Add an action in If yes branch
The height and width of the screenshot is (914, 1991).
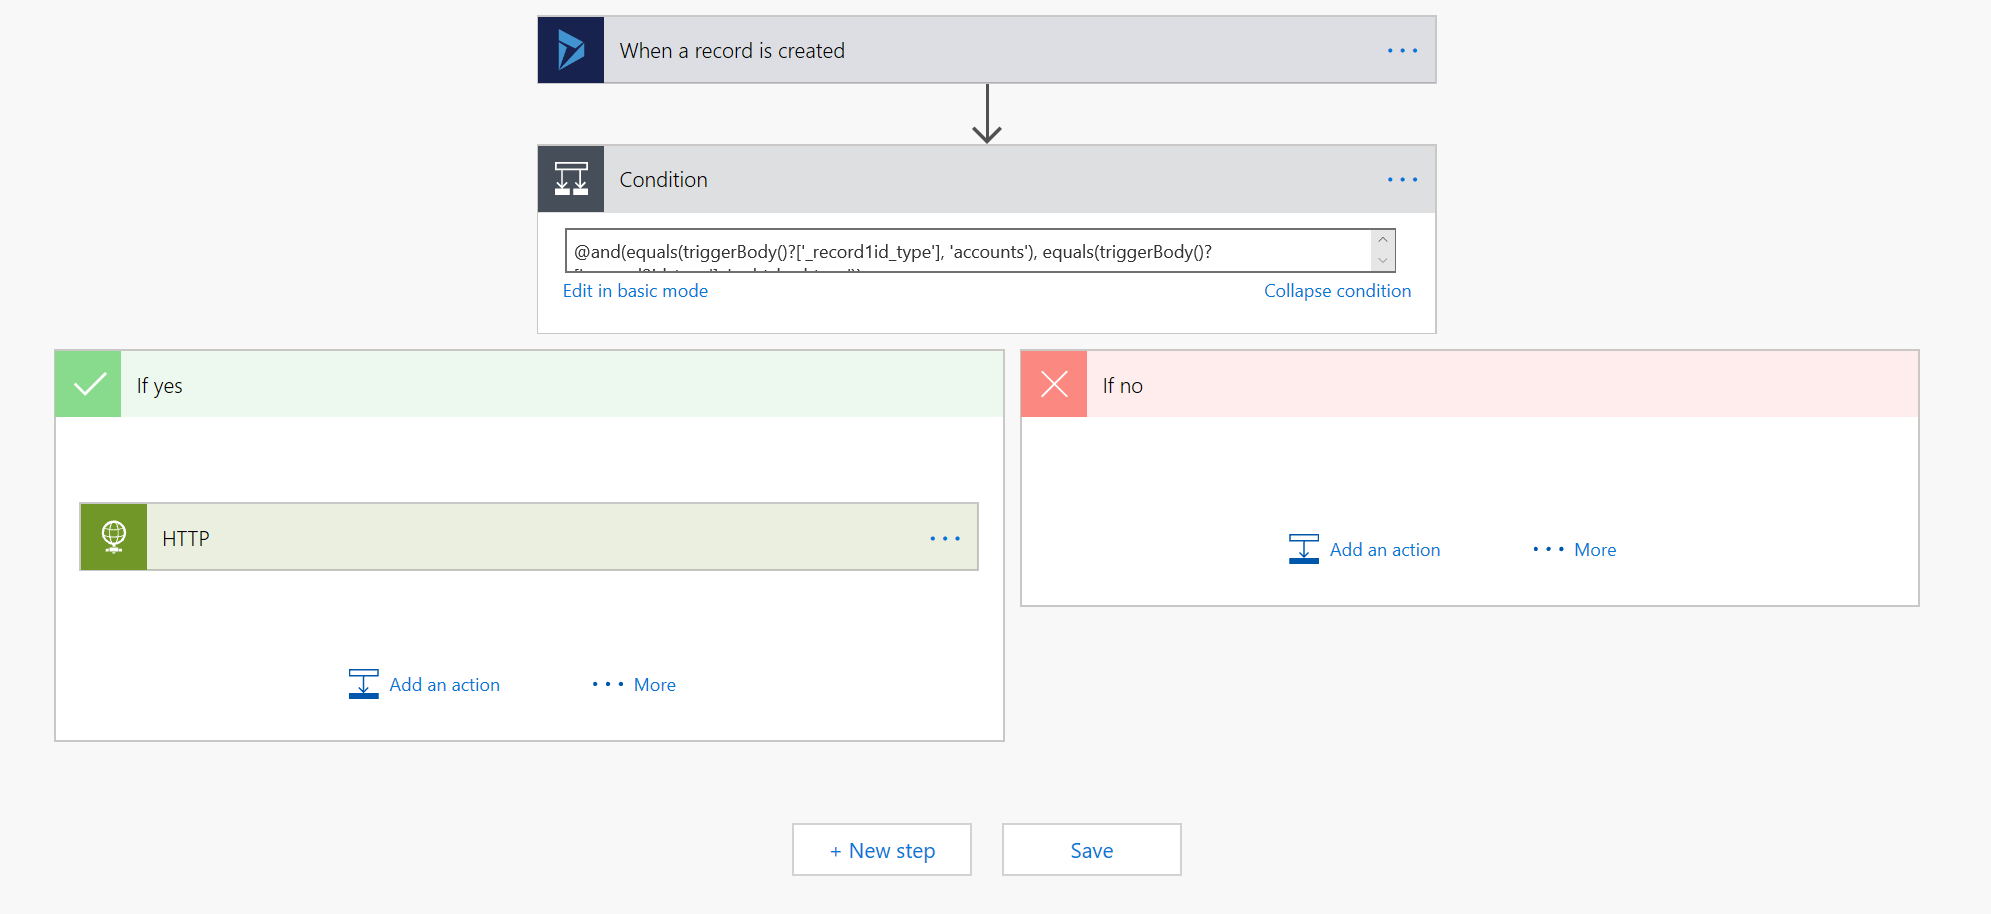point(444,685)
